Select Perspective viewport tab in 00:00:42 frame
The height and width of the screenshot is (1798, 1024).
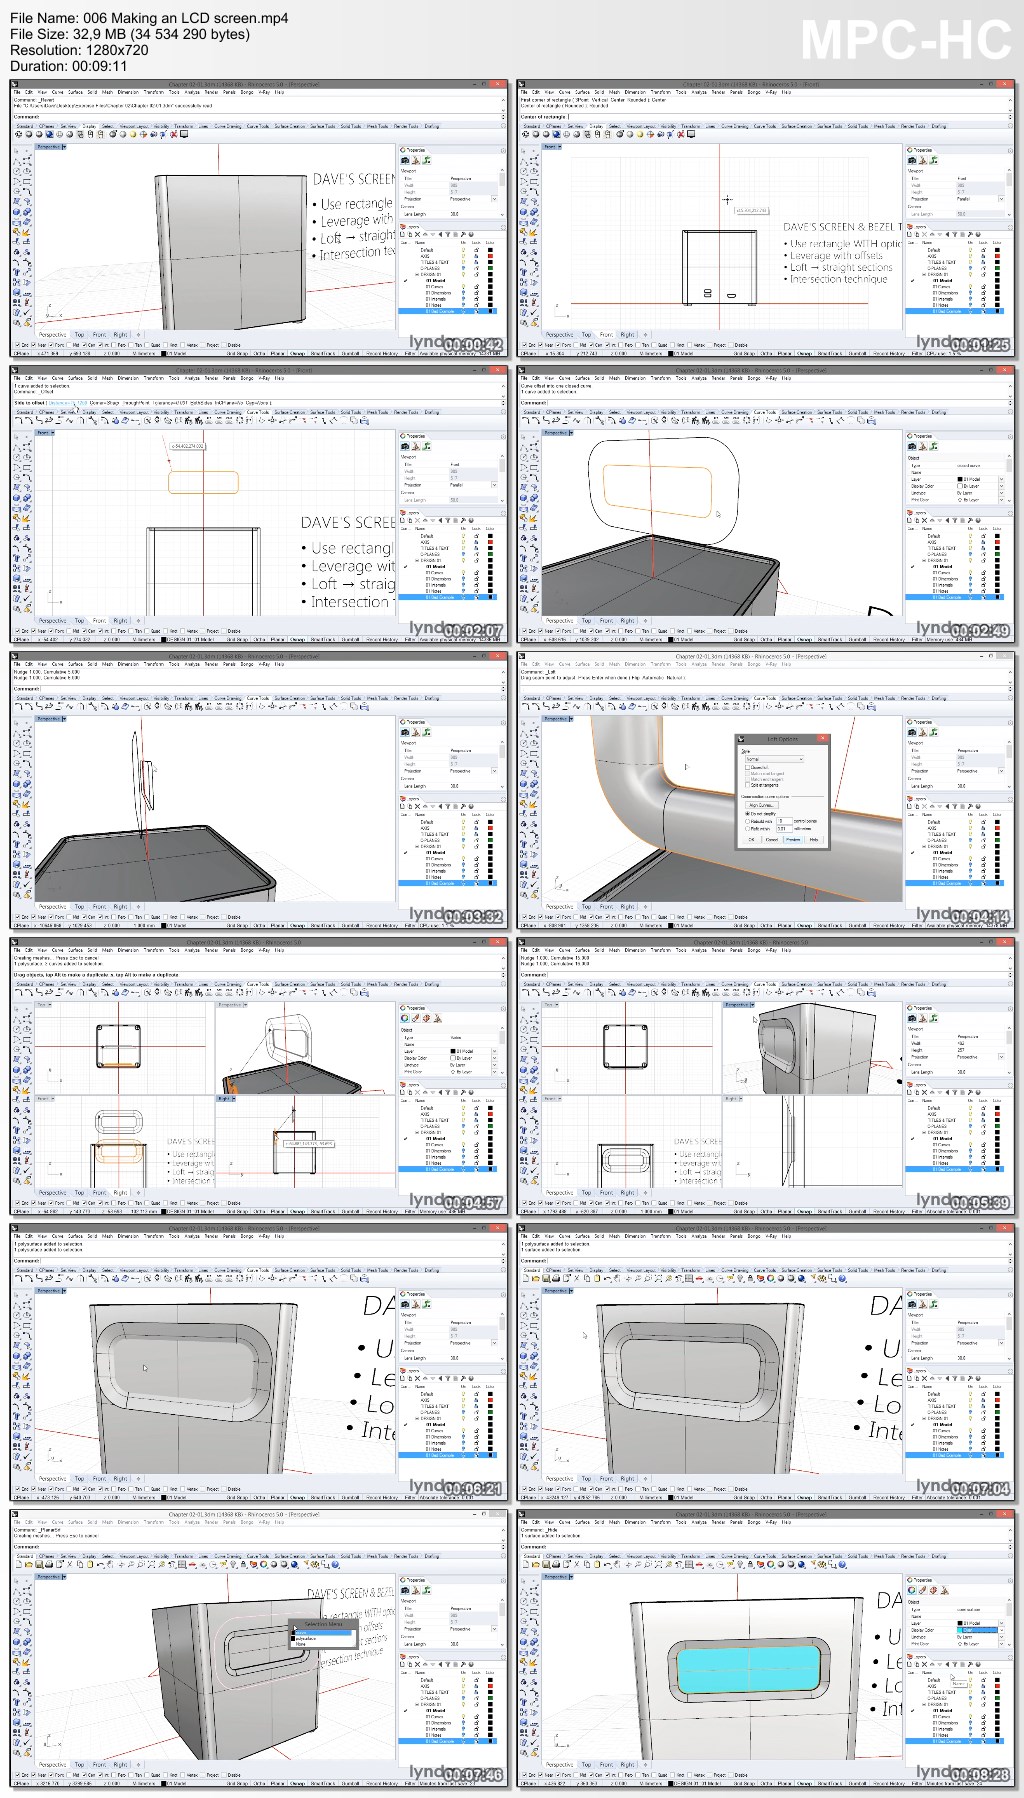[53, 334]
